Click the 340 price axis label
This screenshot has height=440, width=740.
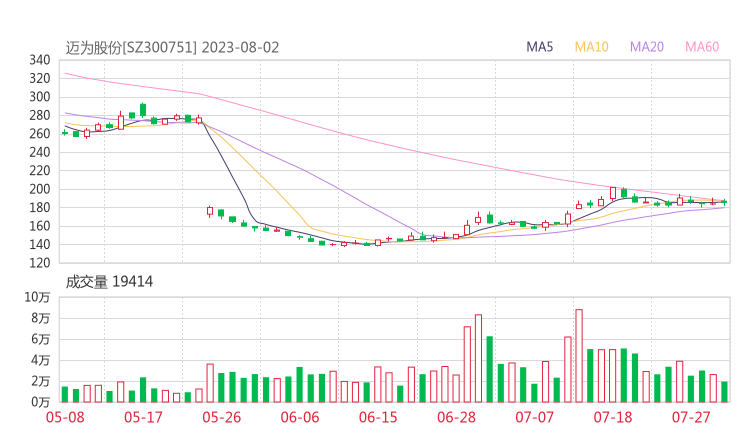40,60
